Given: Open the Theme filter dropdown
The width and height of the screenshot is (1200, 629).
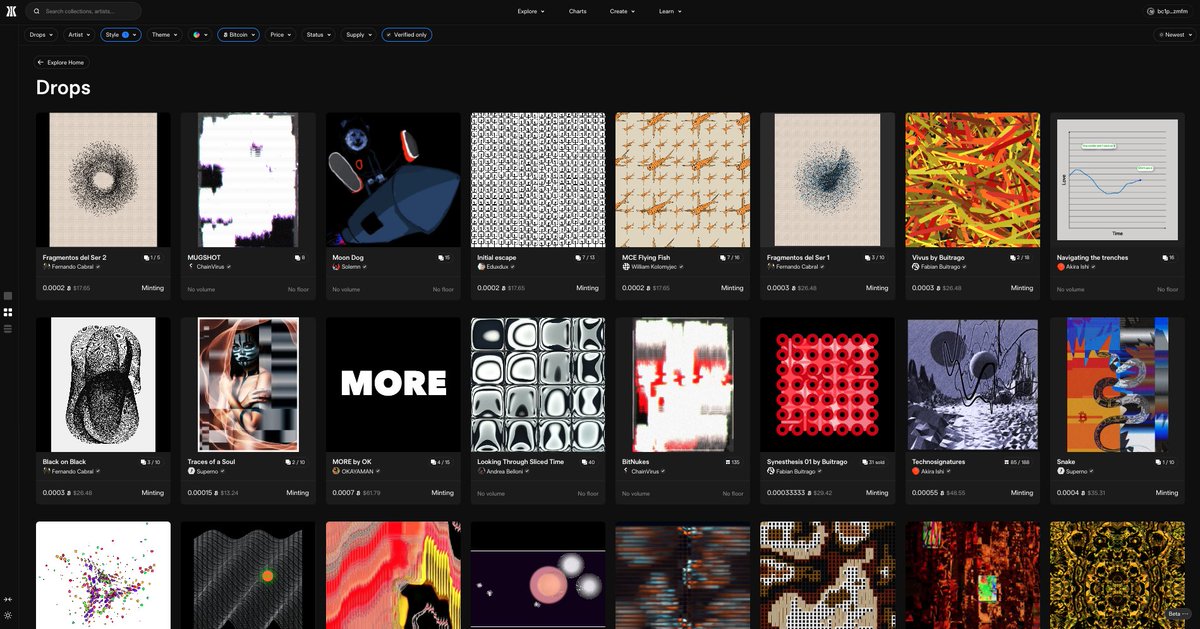Looking at the screenshot, I should point(164,34).
